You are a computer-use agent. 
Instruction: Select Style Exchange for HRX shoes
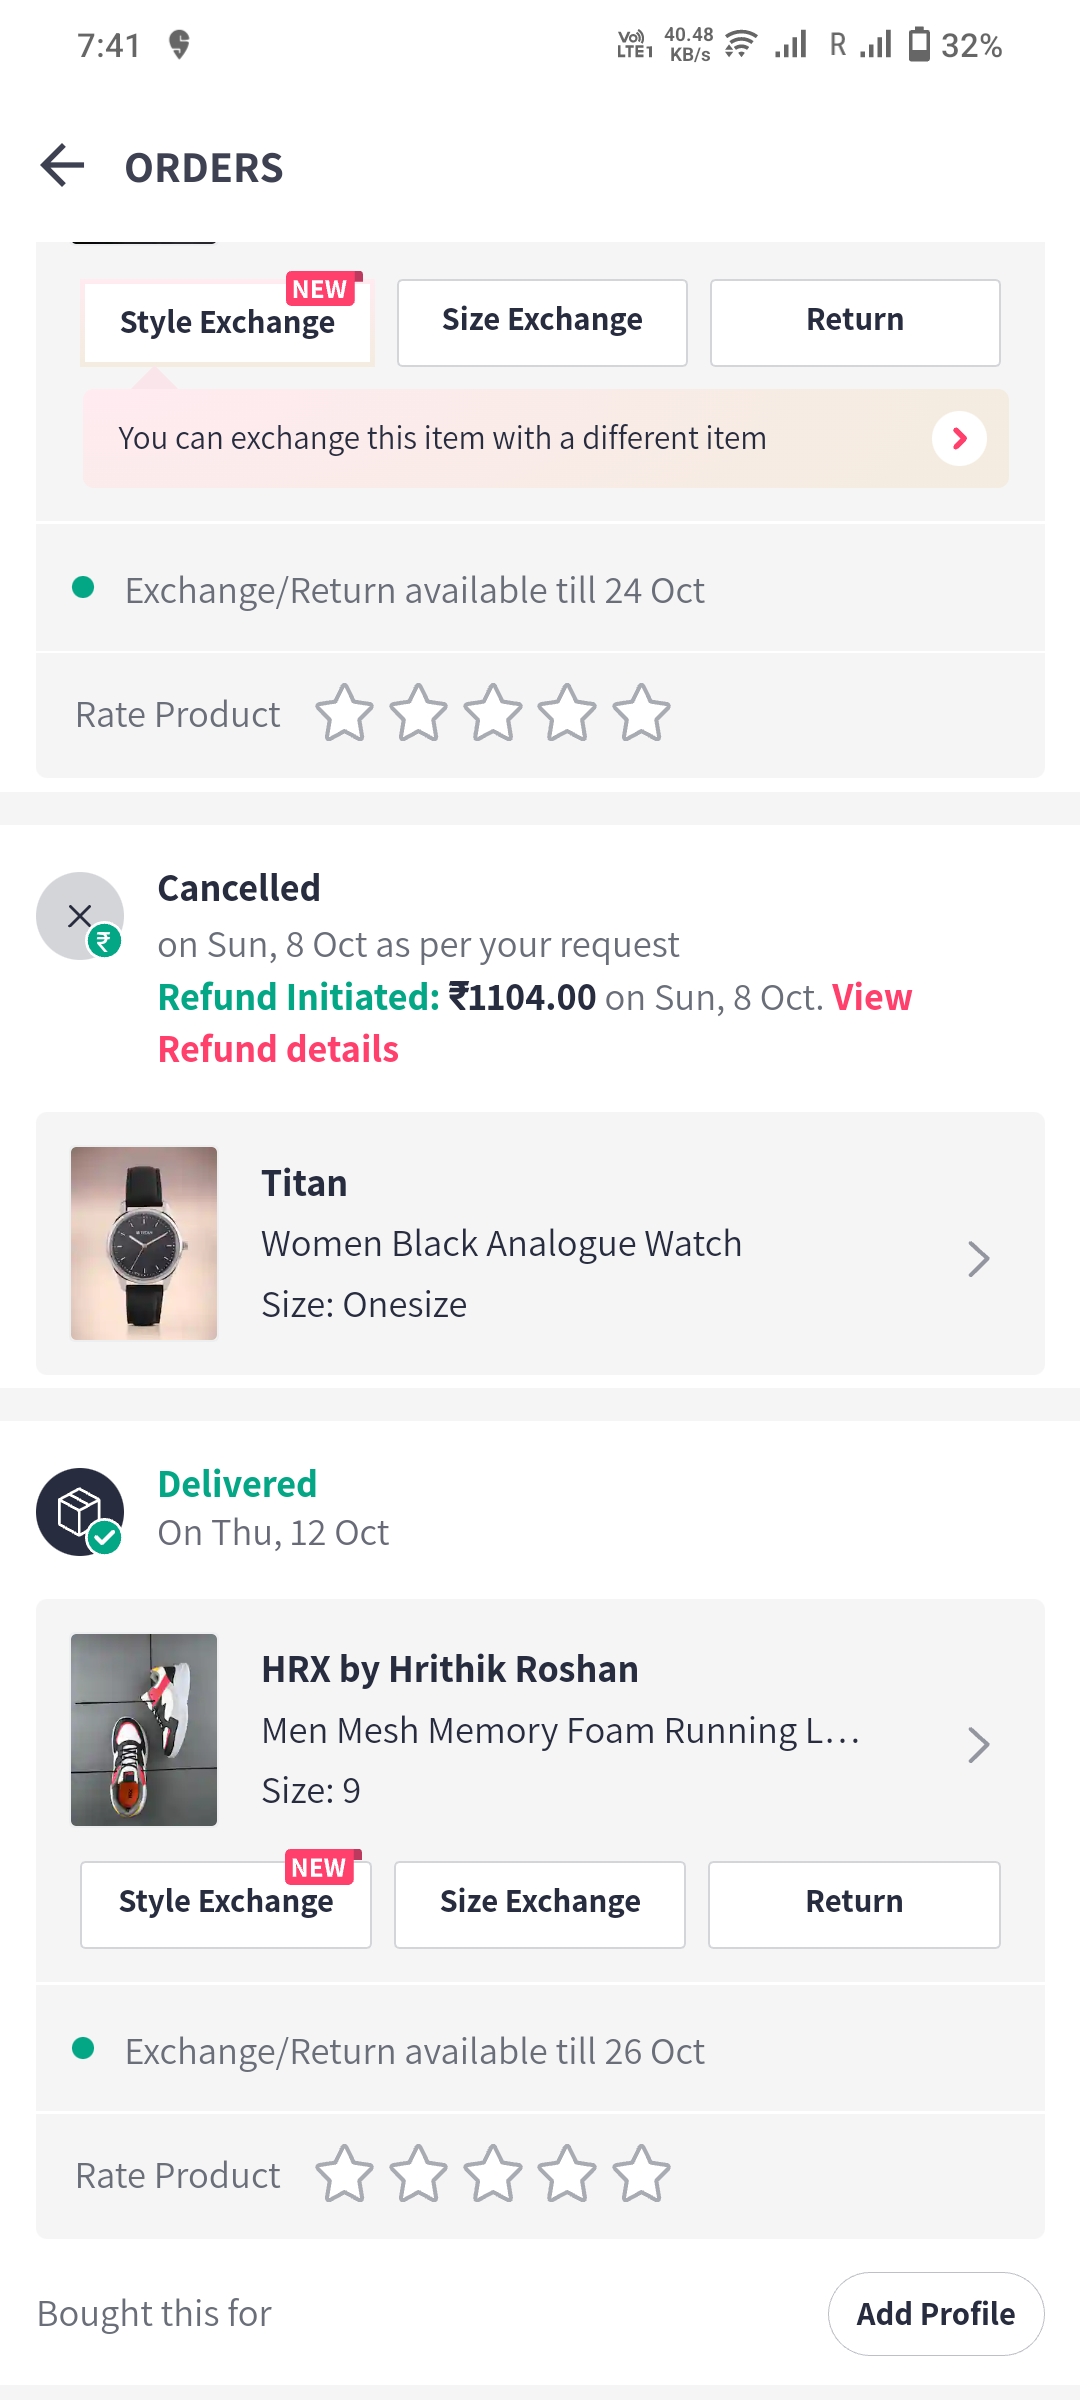pos(226,1903)
